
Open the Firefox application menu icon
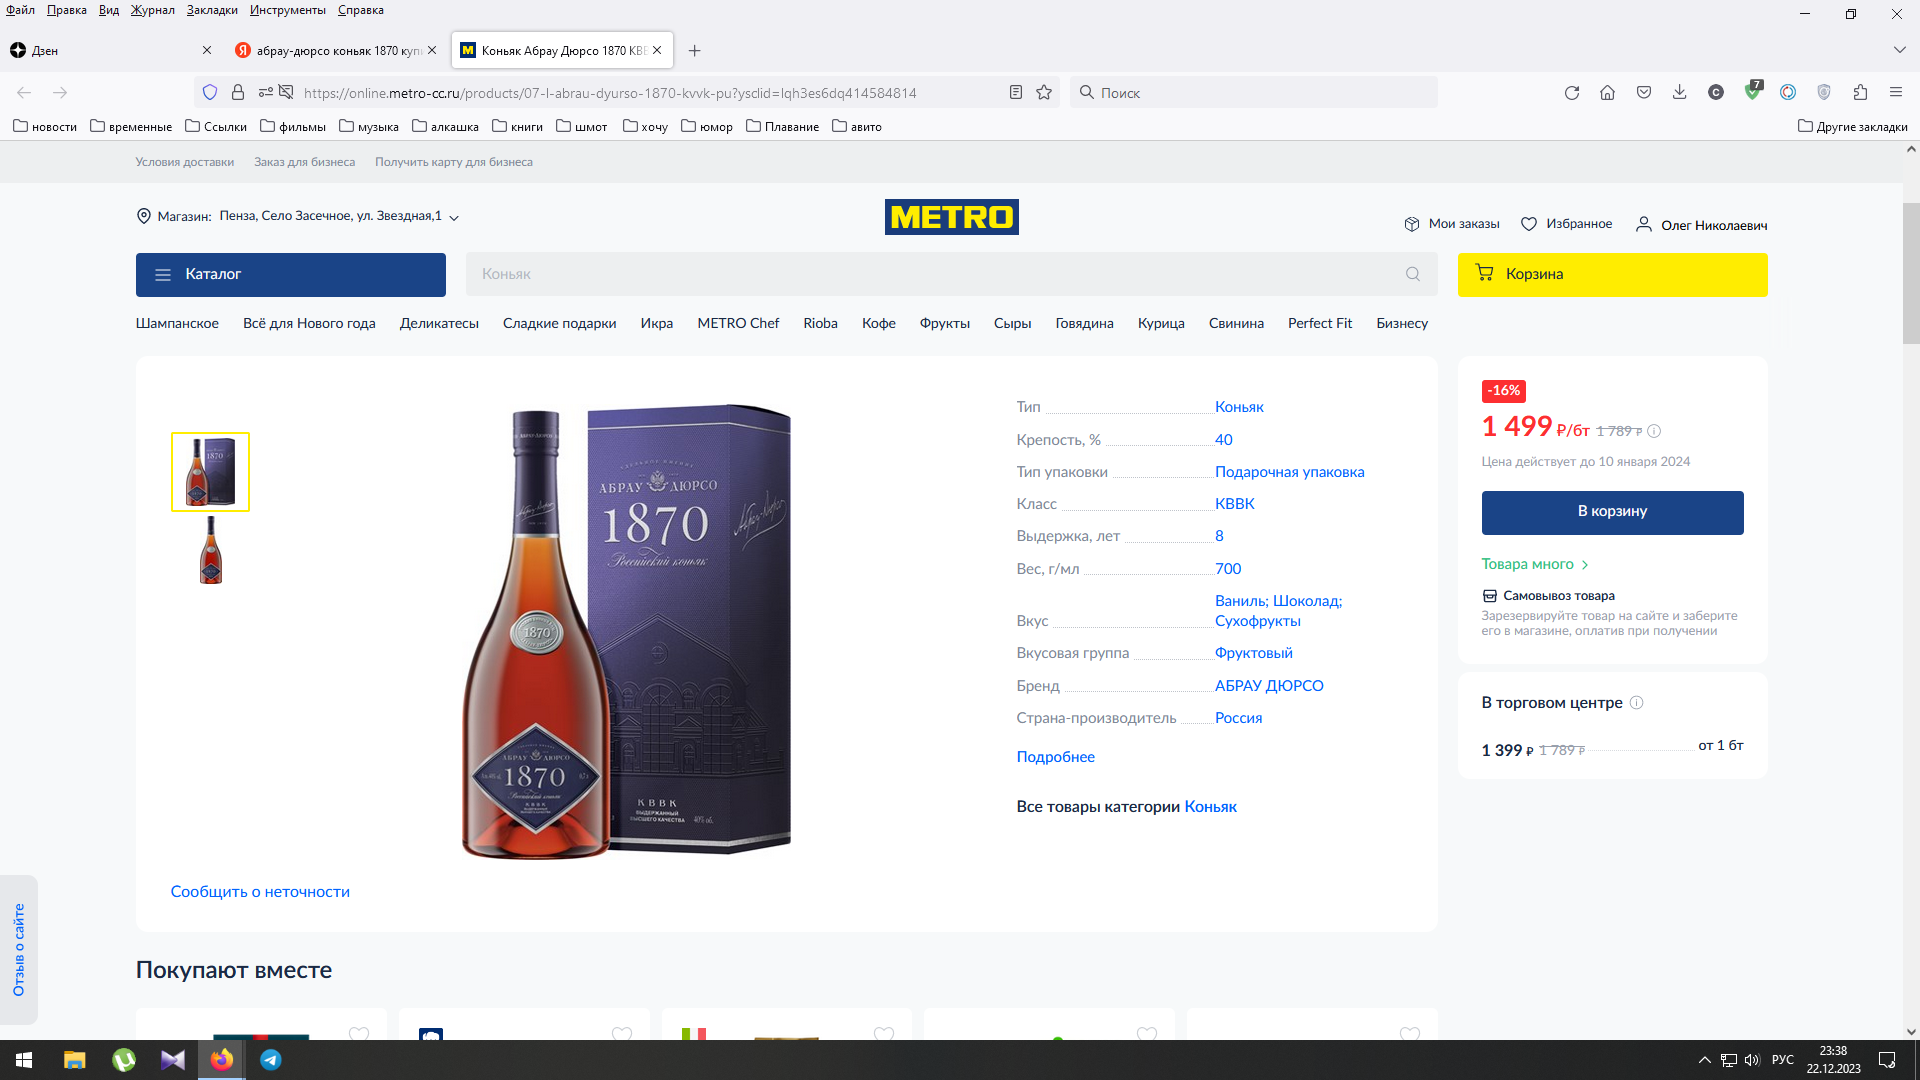(x=1896, y=92)
